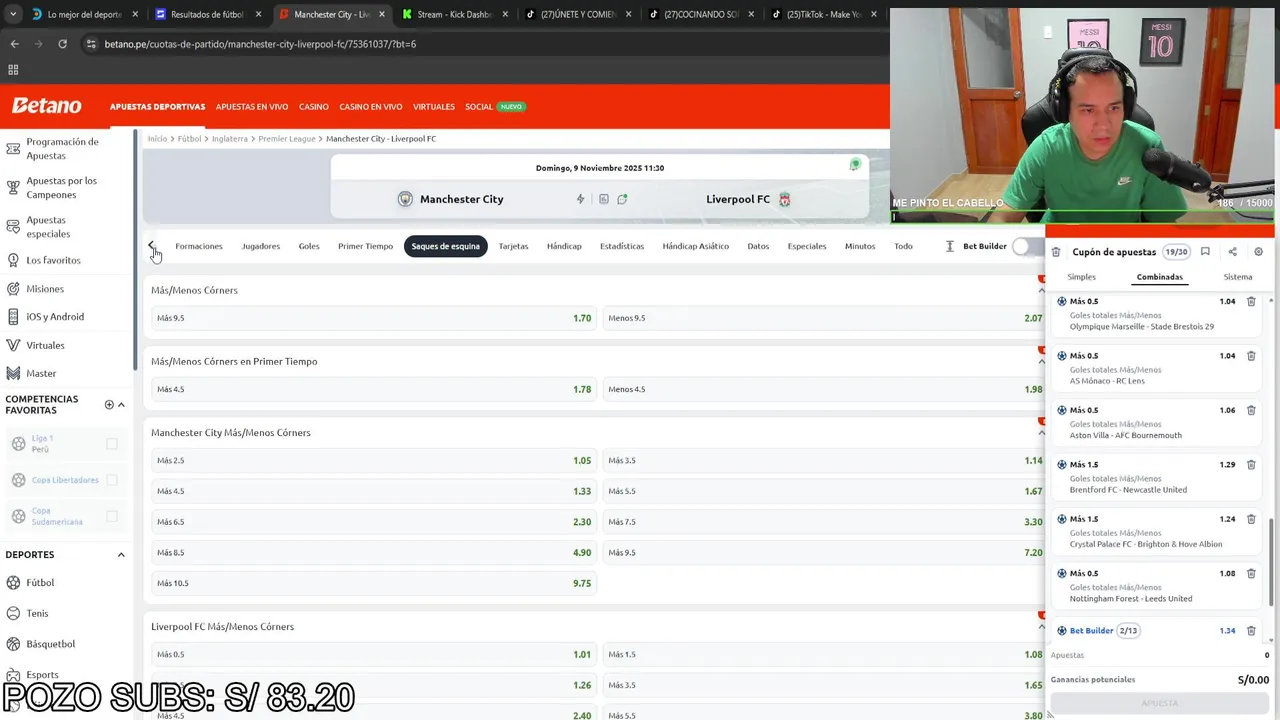Remove Crystal Palace - Brighton selection
This screenshot has width=1280, height=720.
(1250, 519)
